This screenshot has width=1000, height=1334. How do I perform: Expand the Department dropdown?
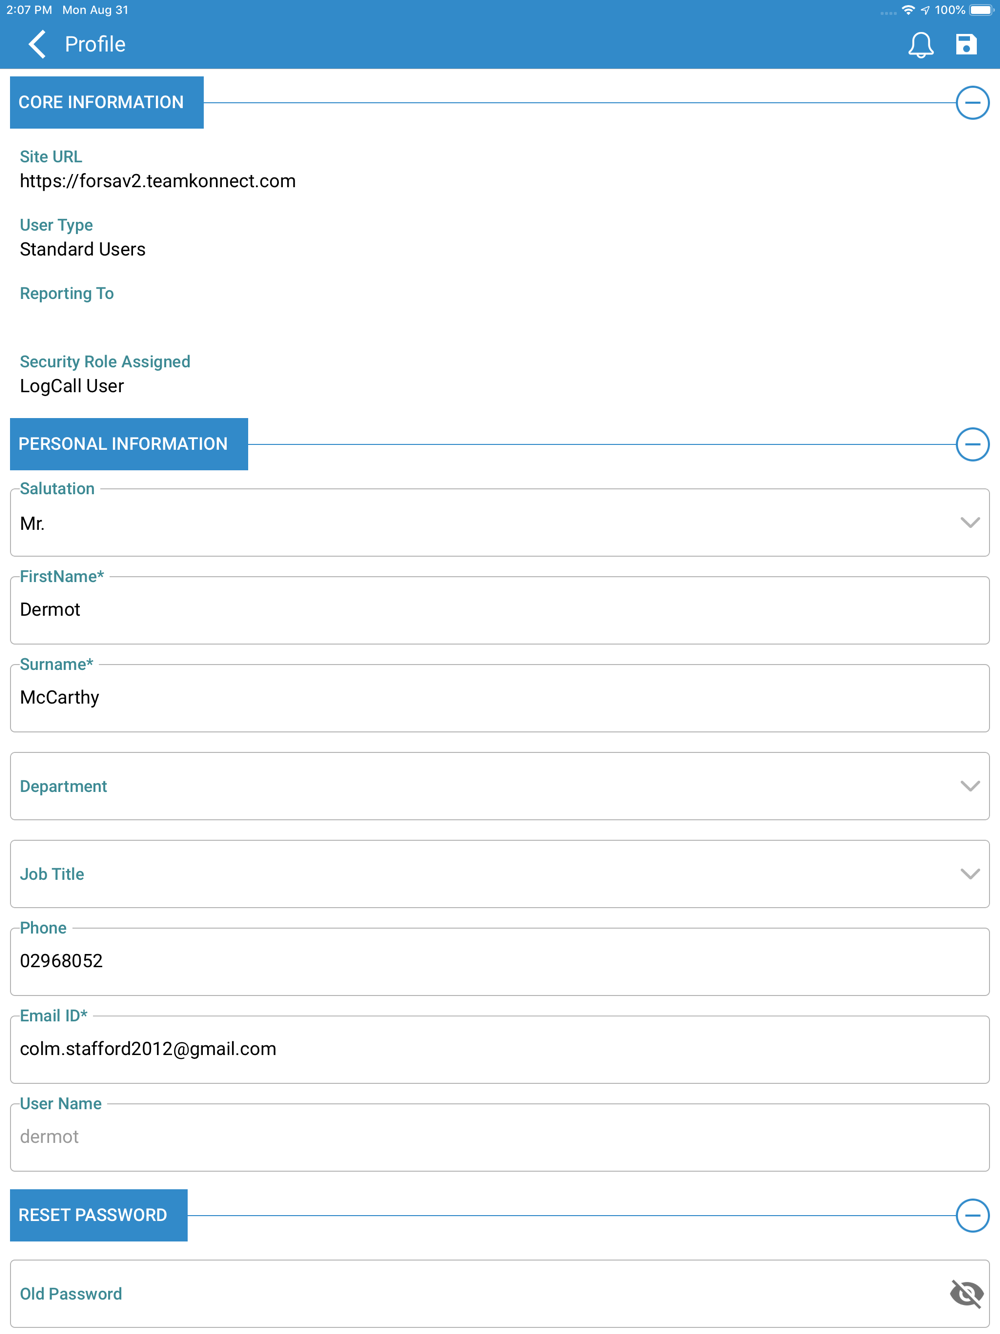969,786
